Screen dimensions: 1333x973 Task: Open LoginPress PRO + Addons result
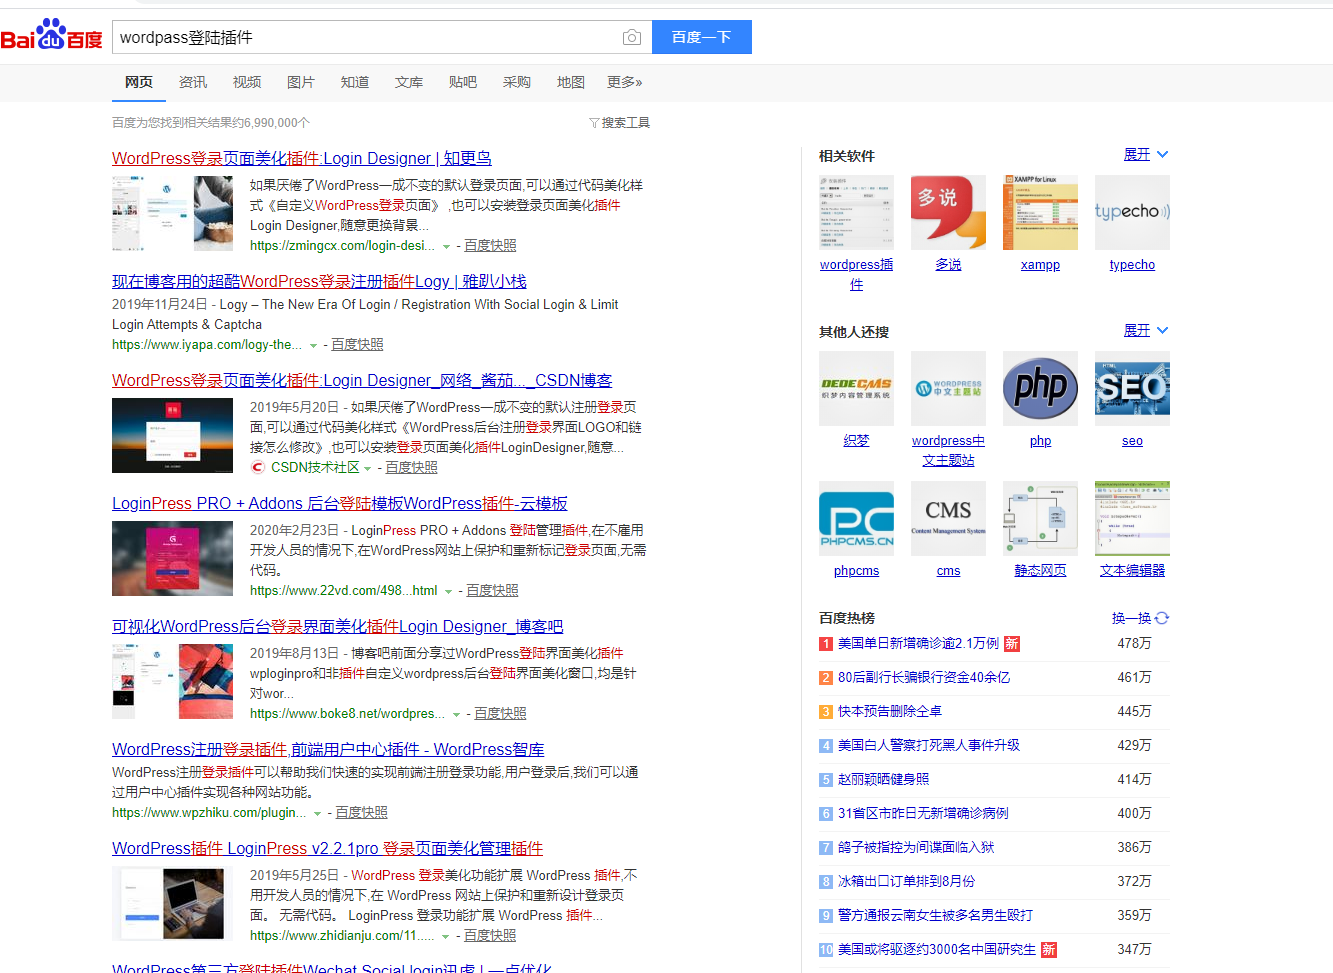pyautogui.click(x=339, y=503)
